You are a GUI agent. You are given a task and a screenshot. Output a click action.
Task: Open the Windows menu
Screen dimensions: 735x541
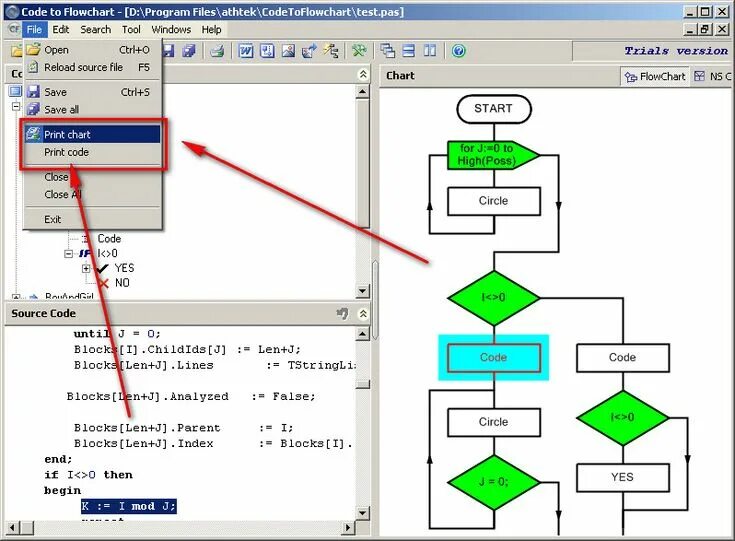tap(171, 30)
